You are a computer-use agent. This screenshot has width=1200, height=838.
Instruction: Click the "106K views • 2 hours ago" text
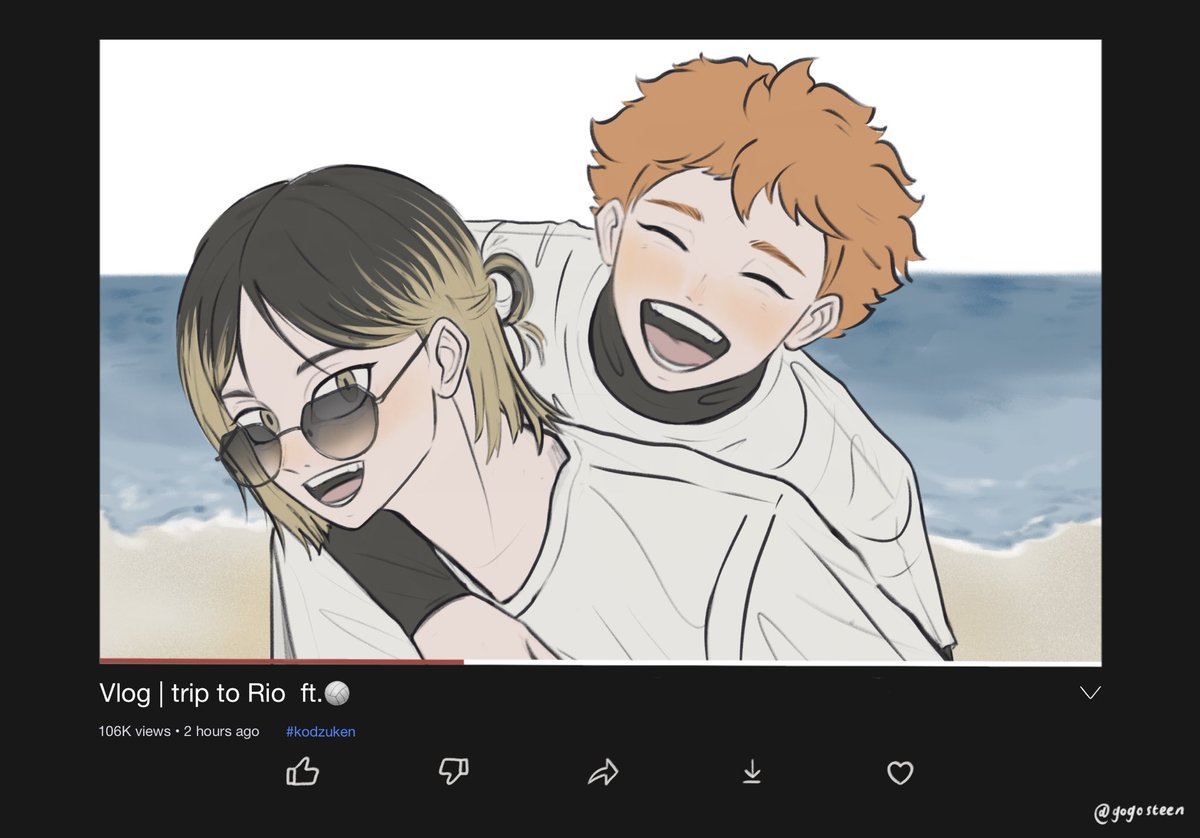(179, 731)
